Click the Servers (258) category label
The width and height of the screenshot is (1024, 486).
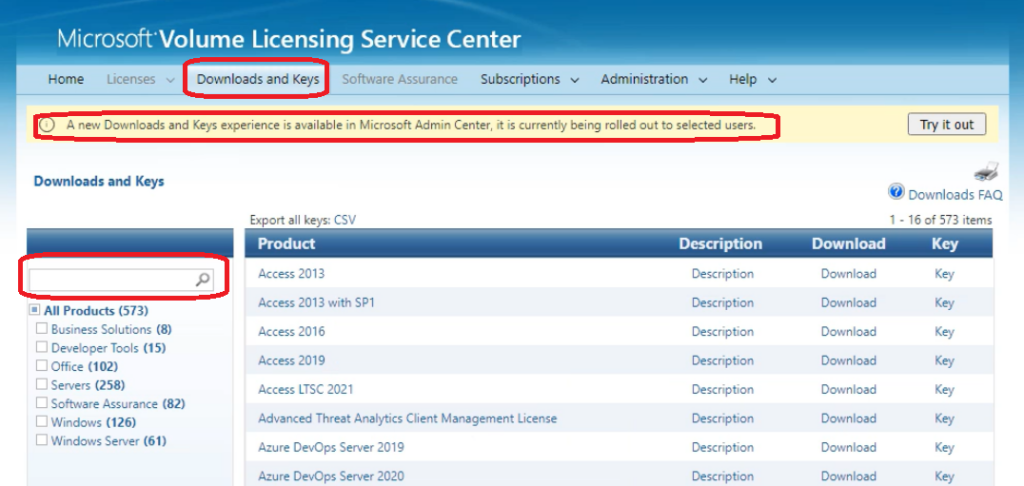pyautogui.click(x=88, y=385)
